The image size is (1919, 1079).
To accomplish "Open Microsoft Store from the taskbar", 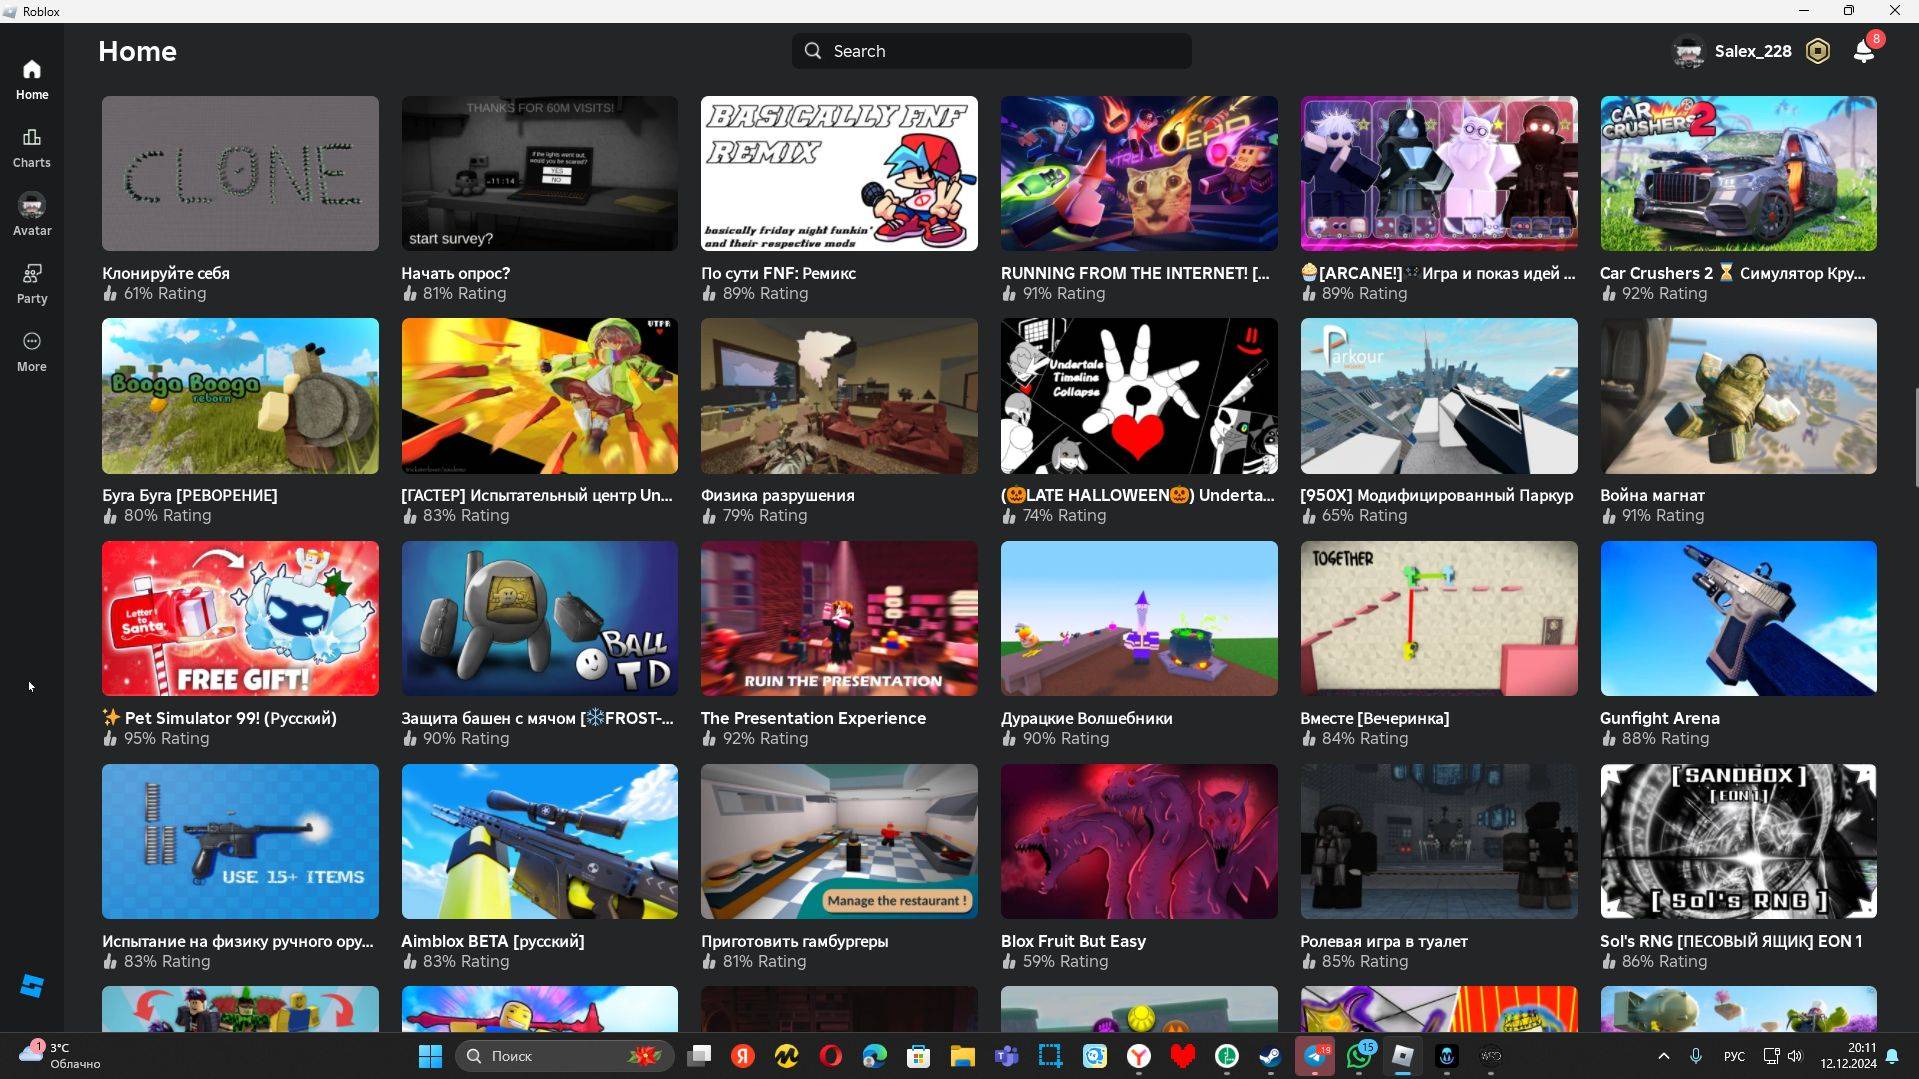I will (919, 1056).
